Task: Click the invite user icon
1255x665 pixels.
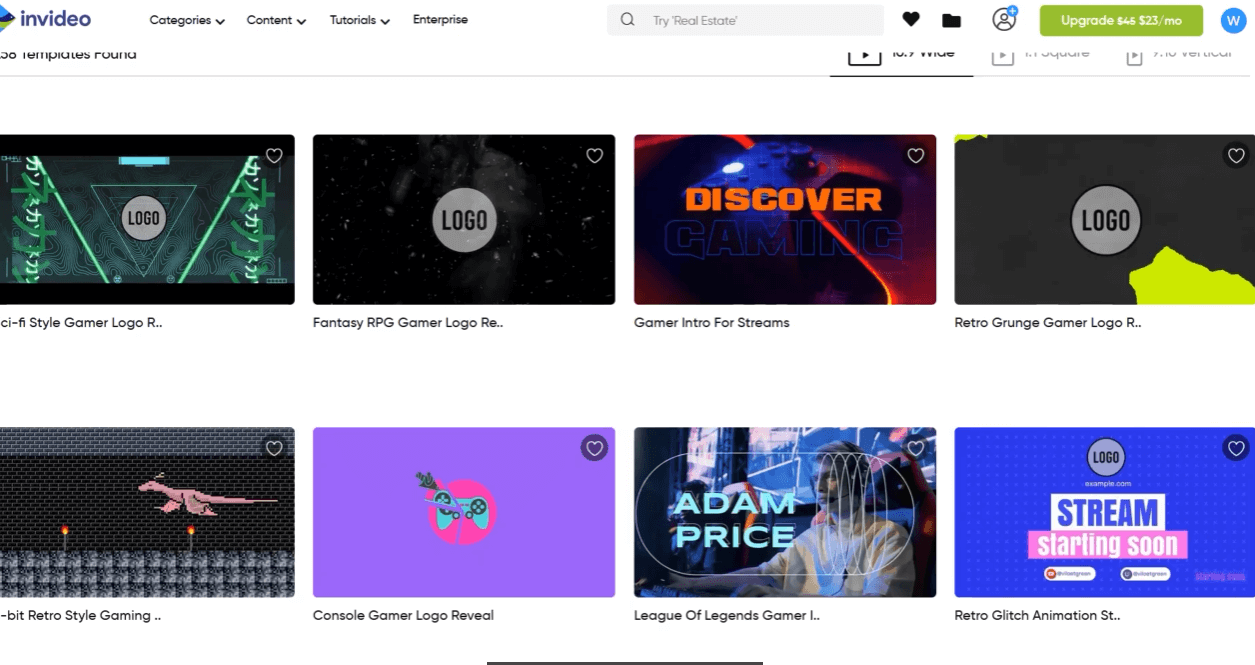Action: coord(1004,19)
